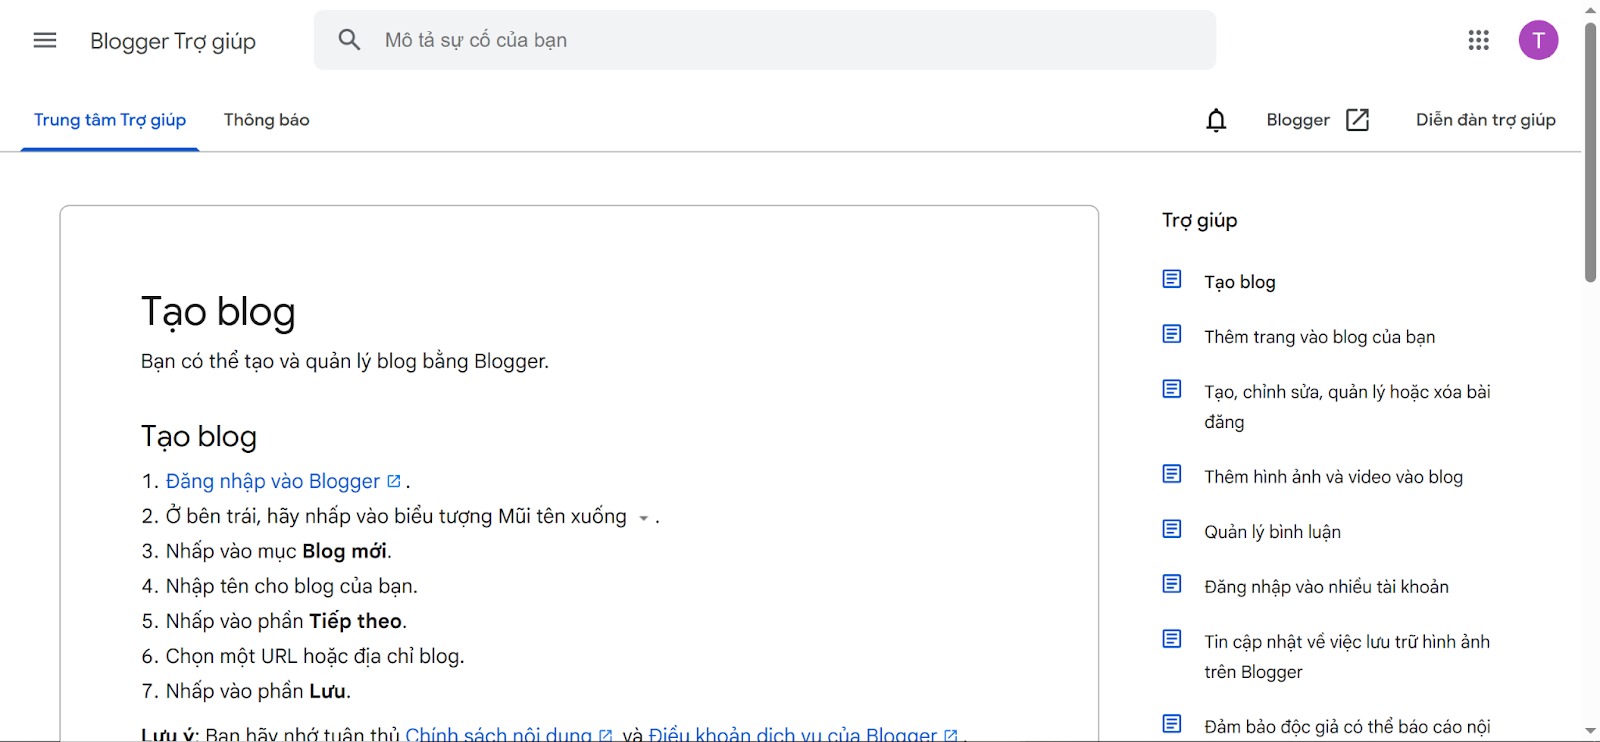Open the hamburger main menu
This screenshot has height=742, width=1600.
pyautogui.click(x=45, y=40)
